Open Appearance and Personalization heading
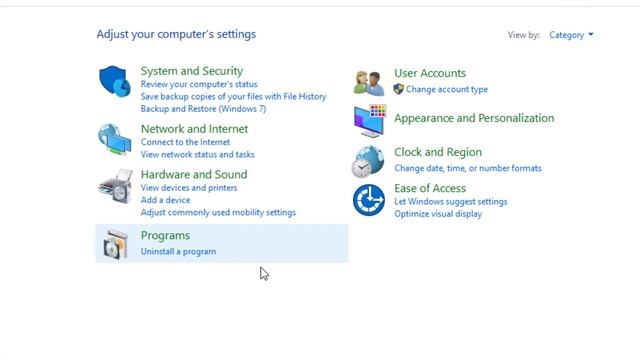 click(x=474, y=118)
